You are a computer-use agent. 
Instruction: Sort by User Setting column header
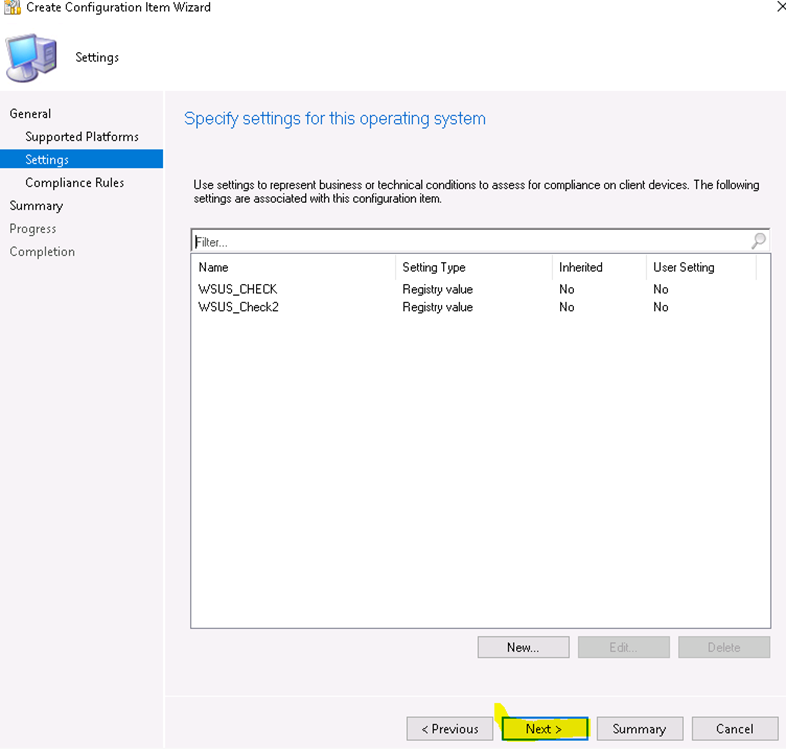coord(700,267)
